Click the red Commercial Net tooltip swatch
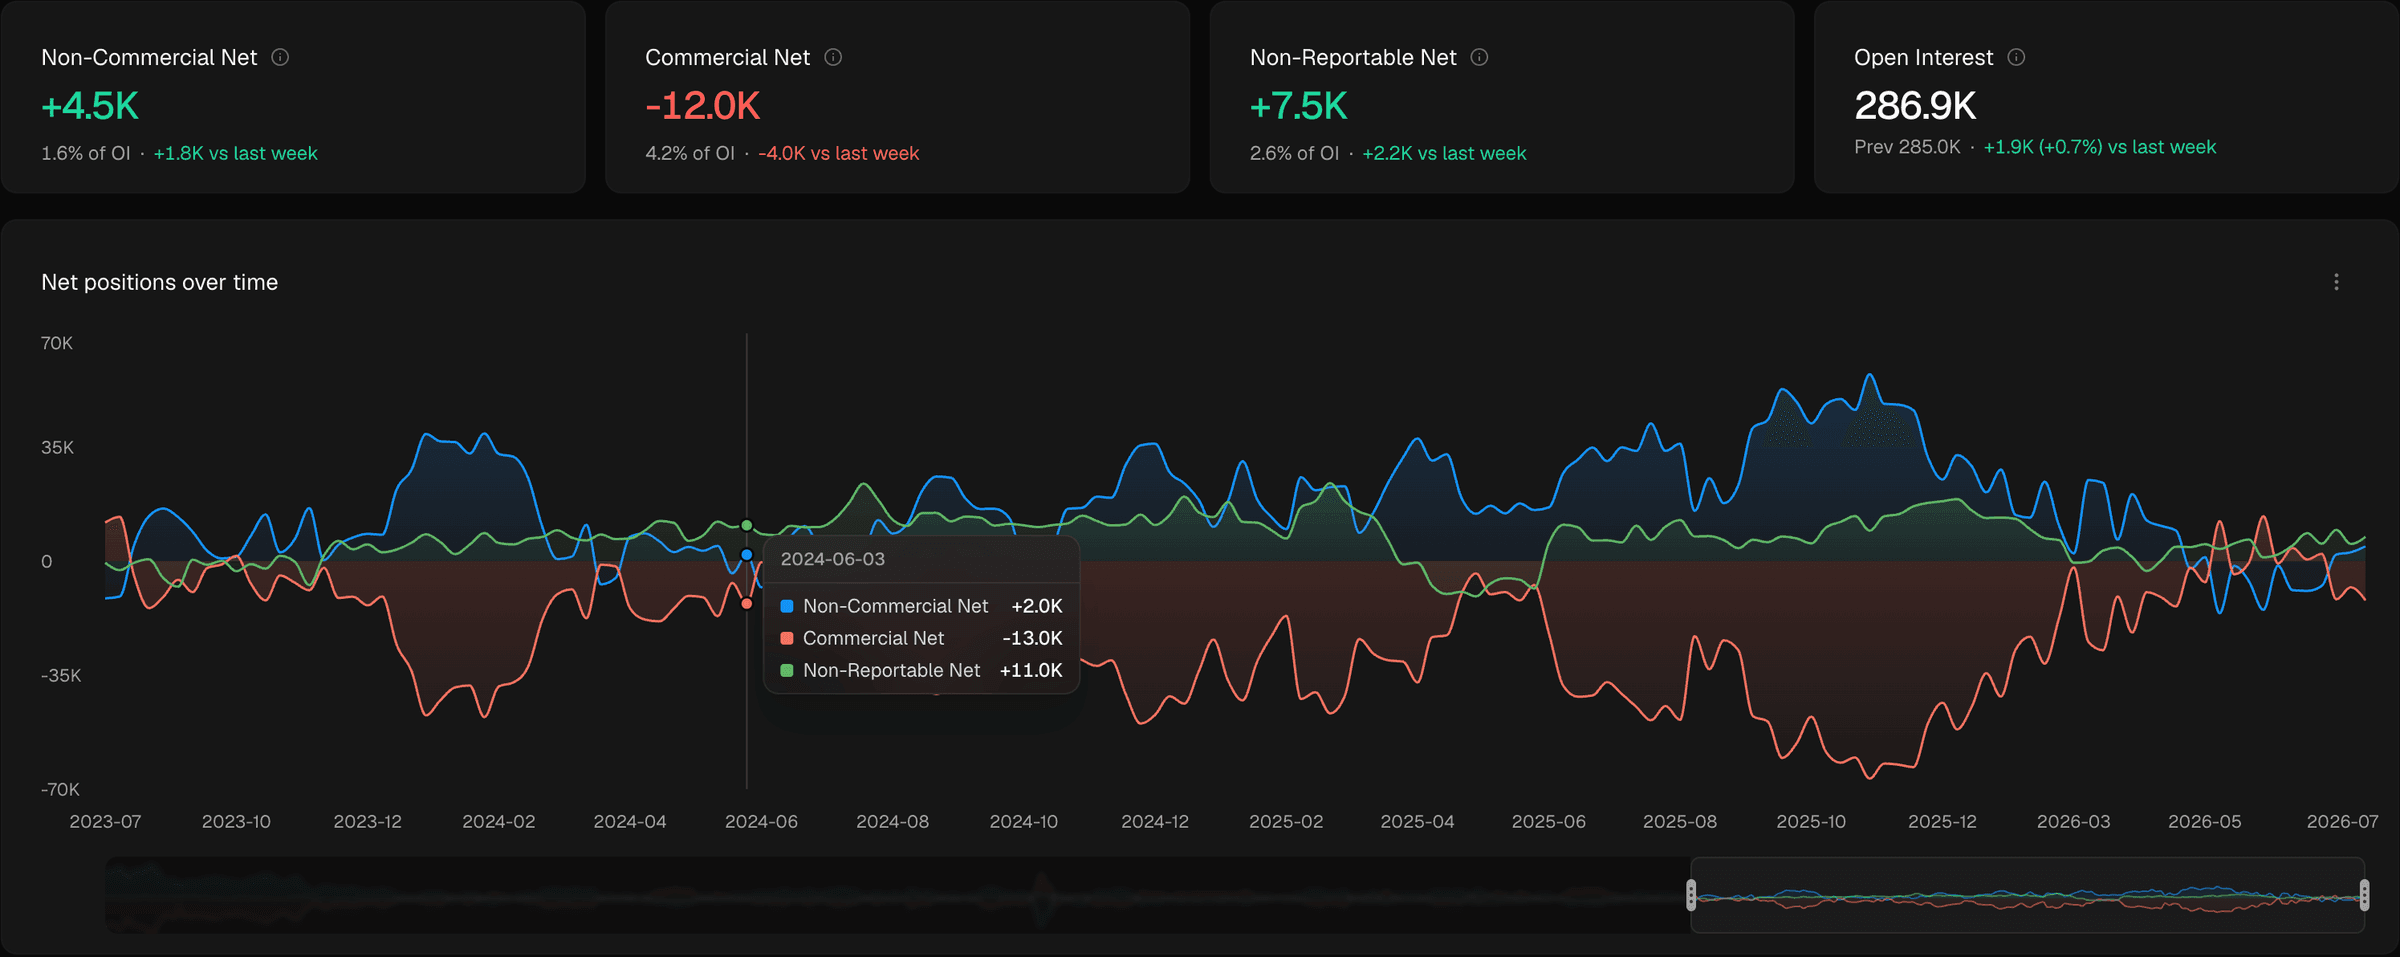The image size is (2400, 957). 787,638
